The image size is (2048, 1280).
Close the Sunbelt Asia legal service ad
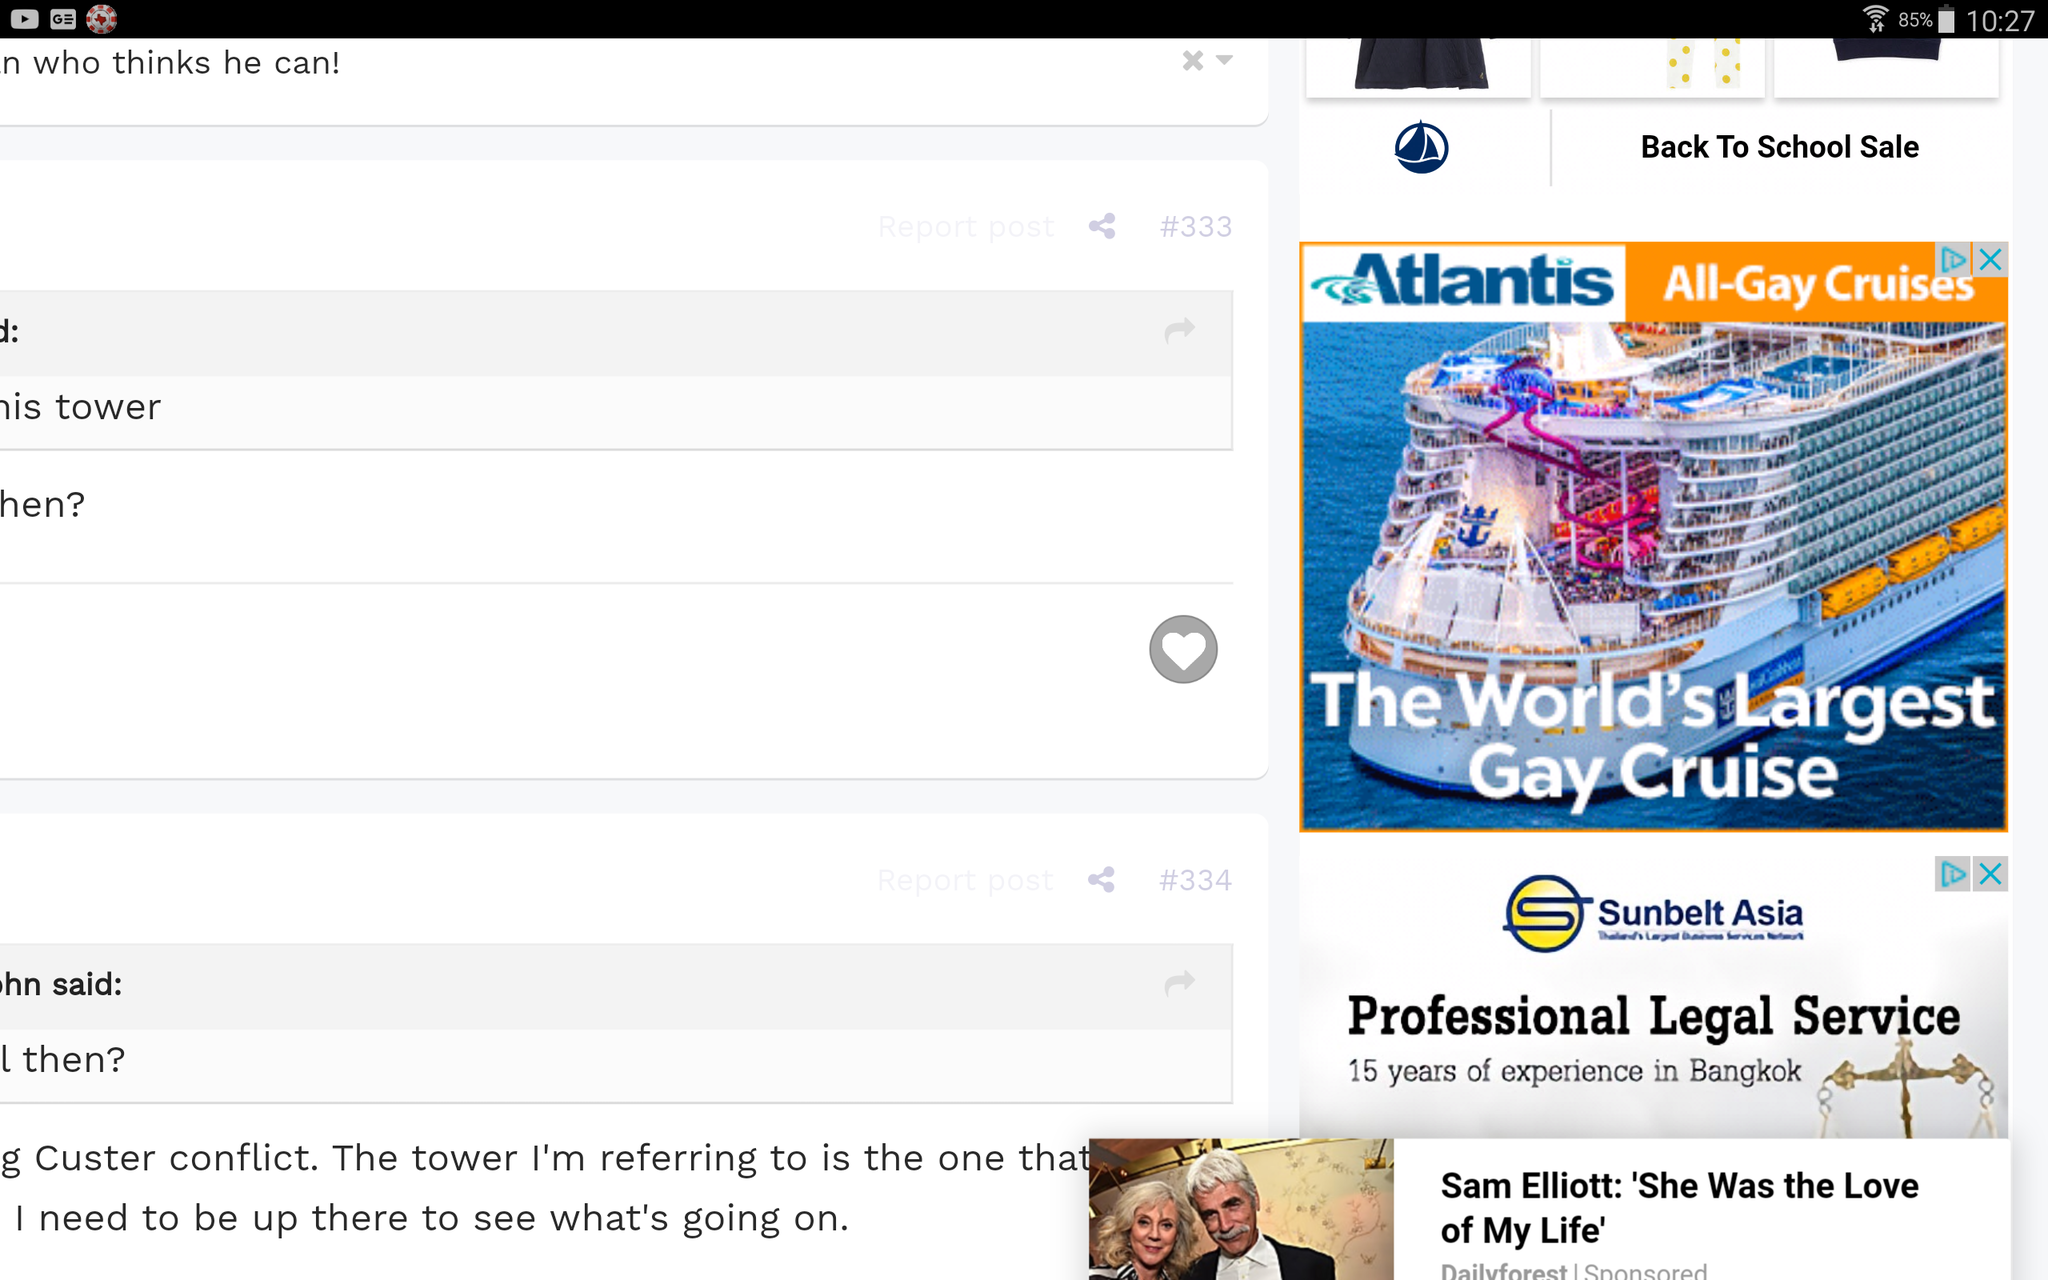1990,873
